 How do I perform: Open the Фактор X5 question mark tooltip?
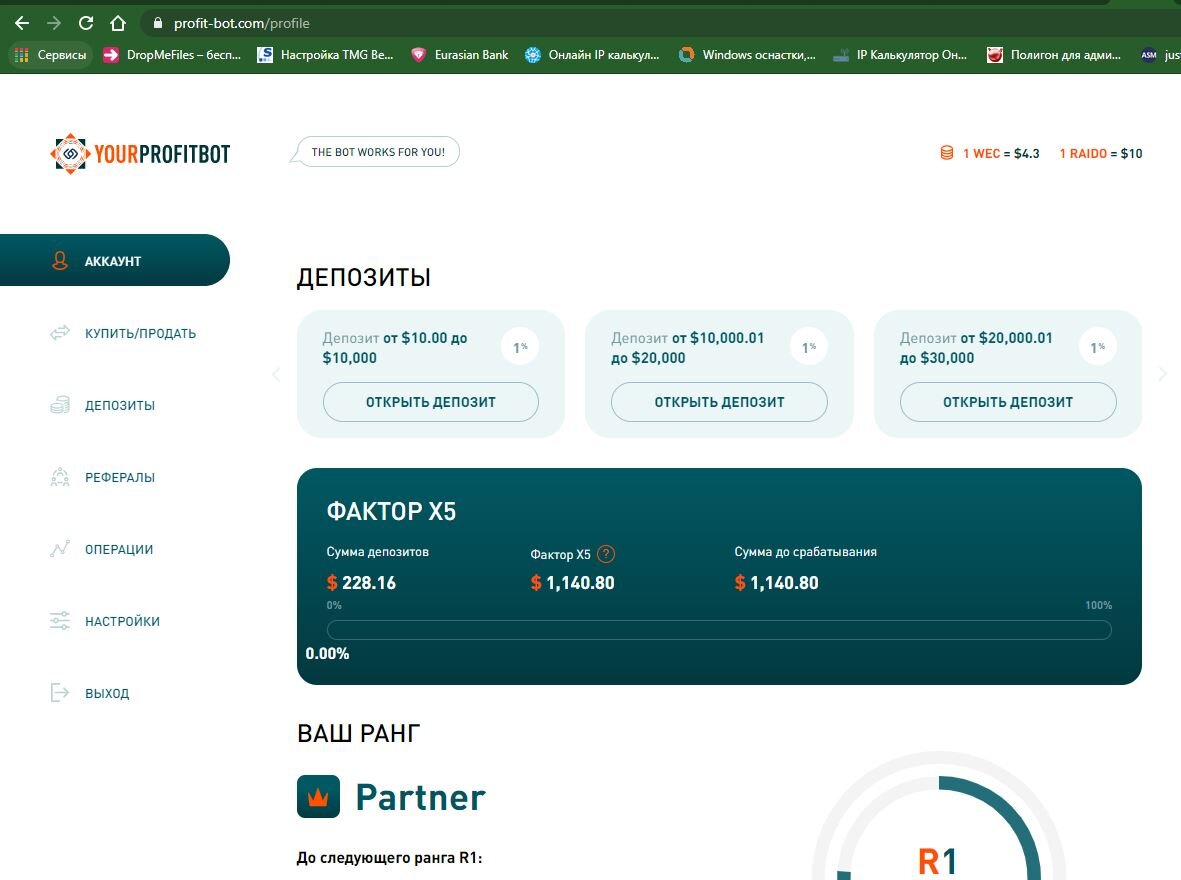608,553
